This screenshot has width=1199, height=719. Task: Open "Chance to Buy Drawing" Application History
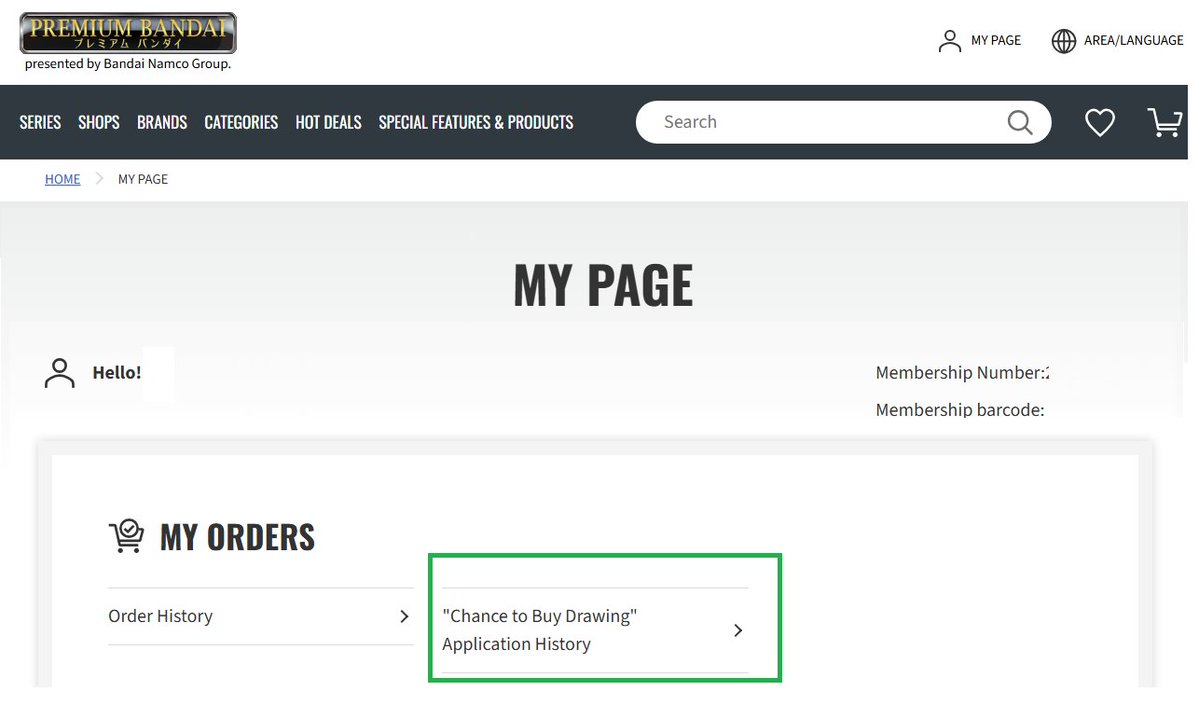pos(595,630)
